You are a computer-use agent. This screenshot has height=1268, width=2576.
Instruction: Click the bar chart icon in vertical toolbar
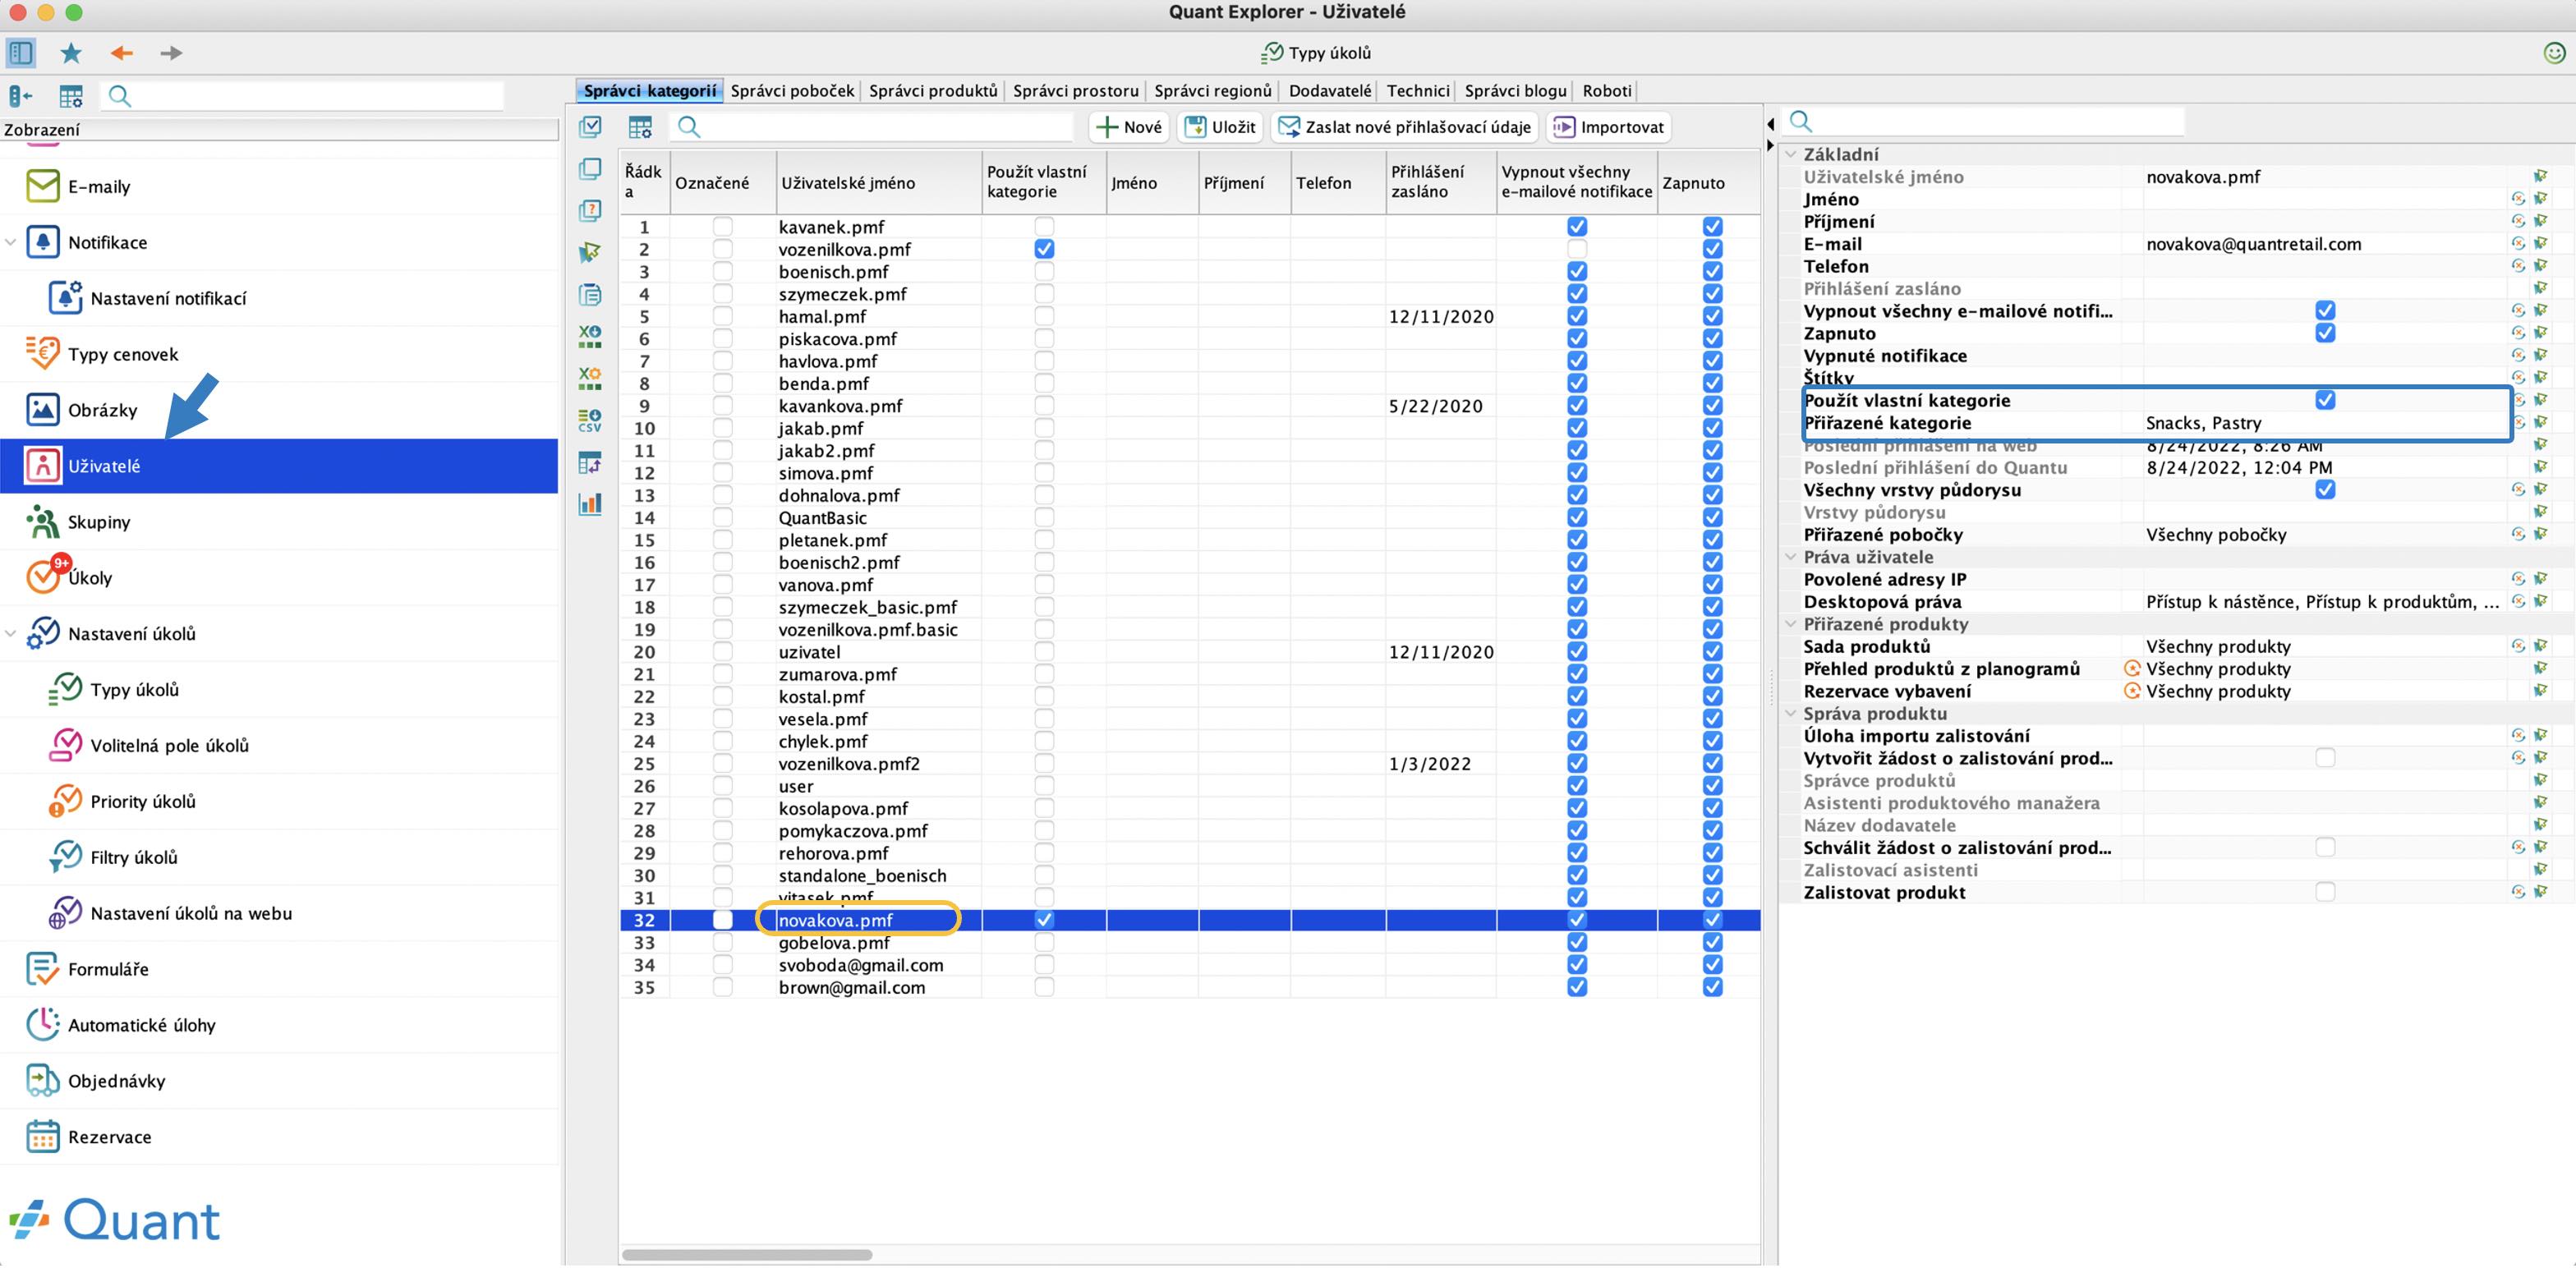pos(591,503)
